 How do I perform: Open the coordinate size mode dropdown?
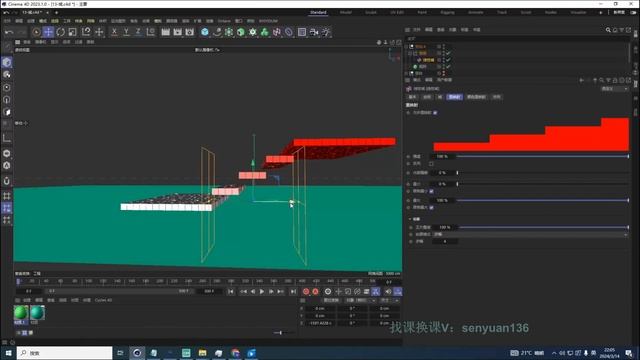pyautogui.click(x=389, y=300)
